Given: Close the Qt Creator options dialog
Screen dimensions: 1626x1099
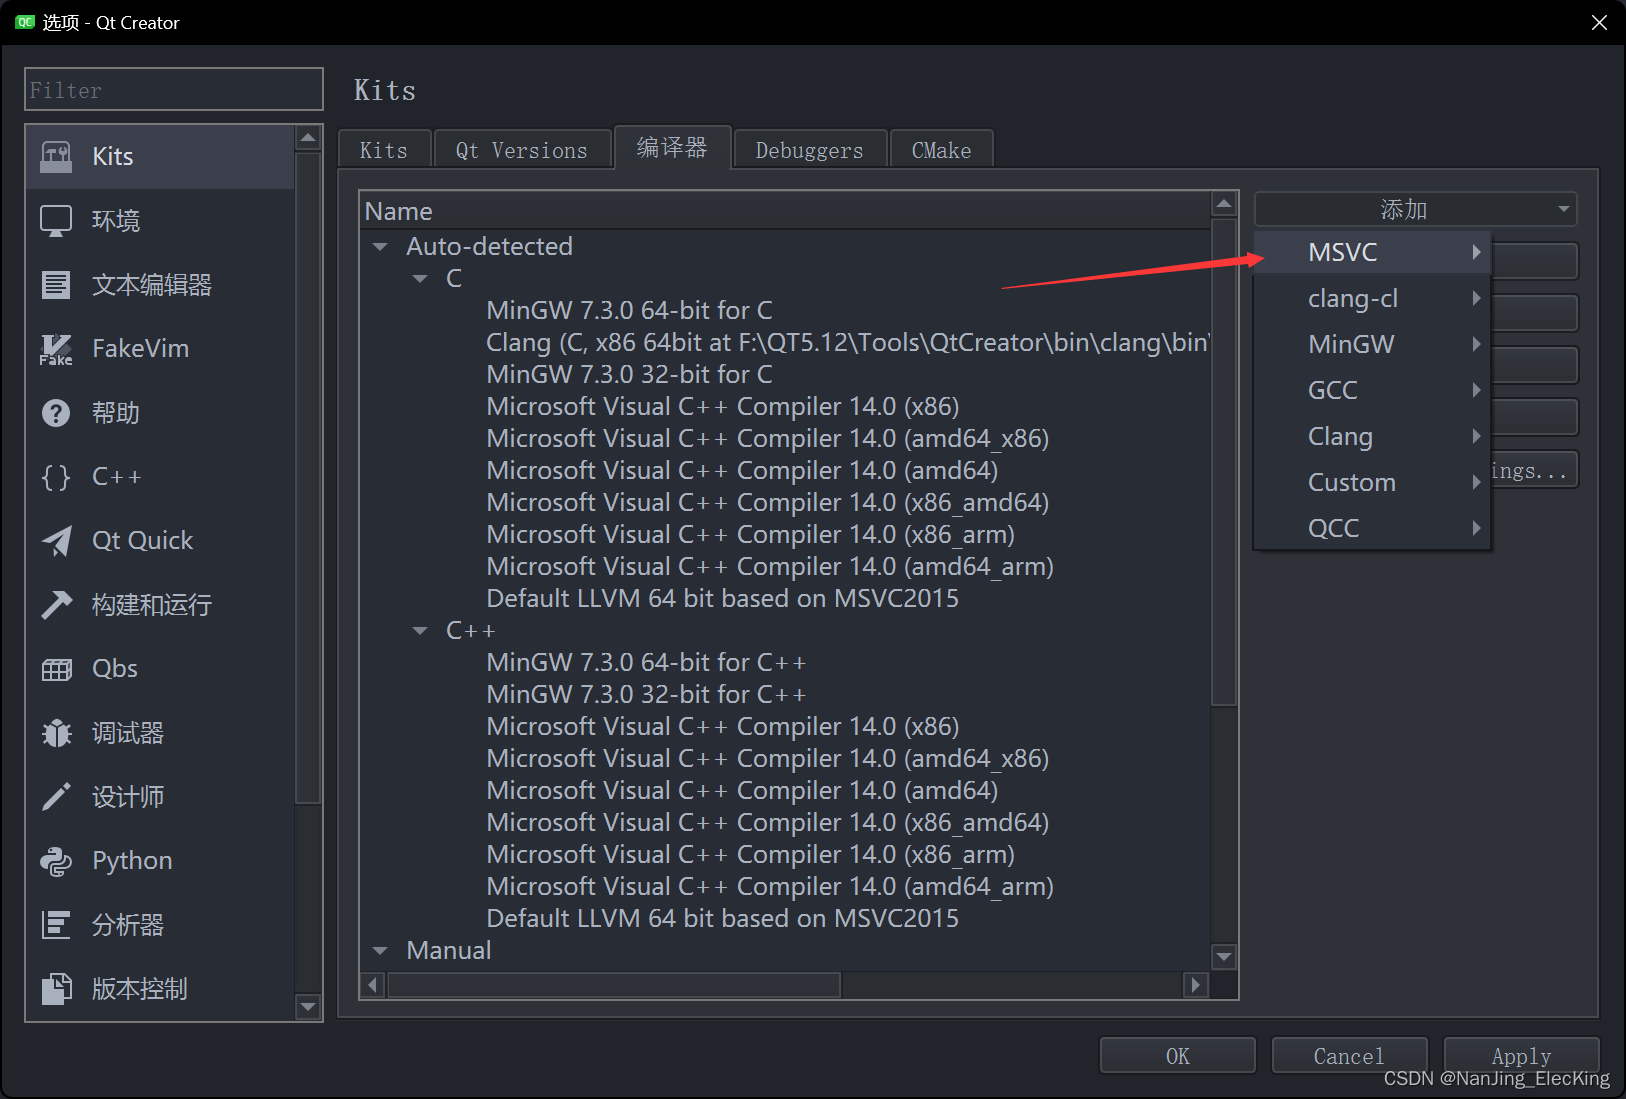Looking at the screenshot, I should [x=1599, y=22].
